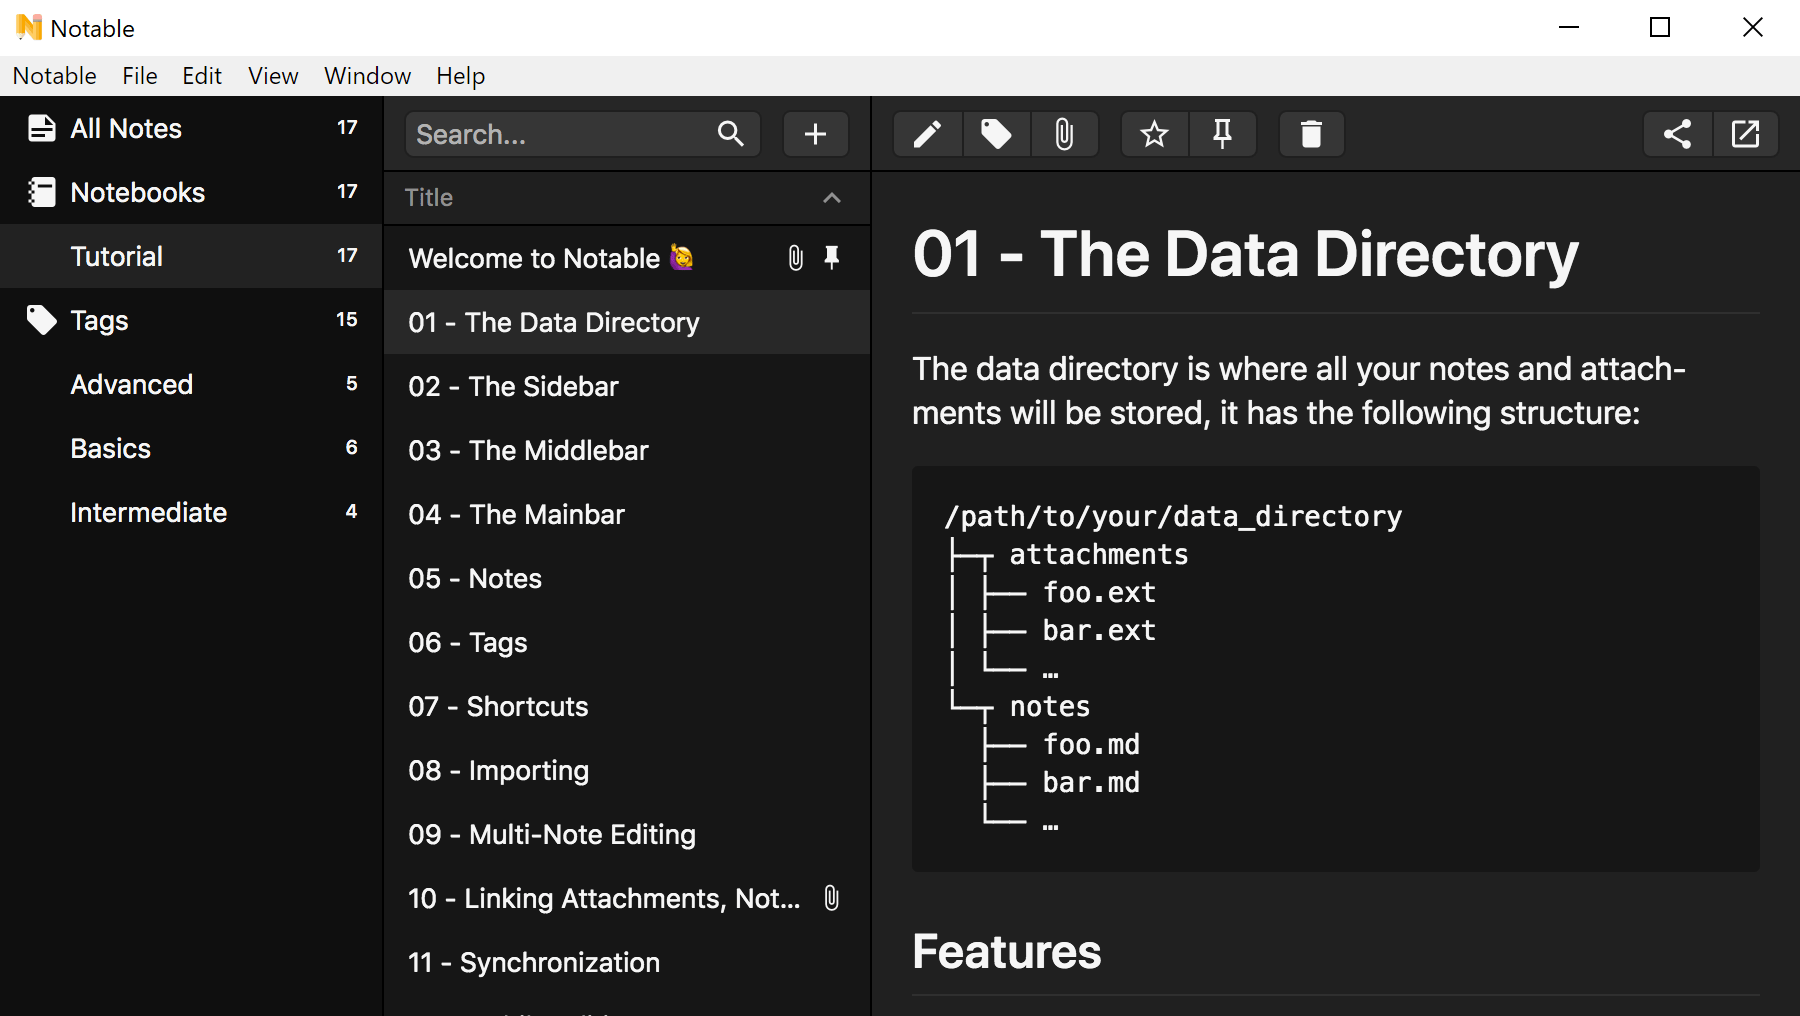Open note 02 - The Sidebar

(627, 386)
